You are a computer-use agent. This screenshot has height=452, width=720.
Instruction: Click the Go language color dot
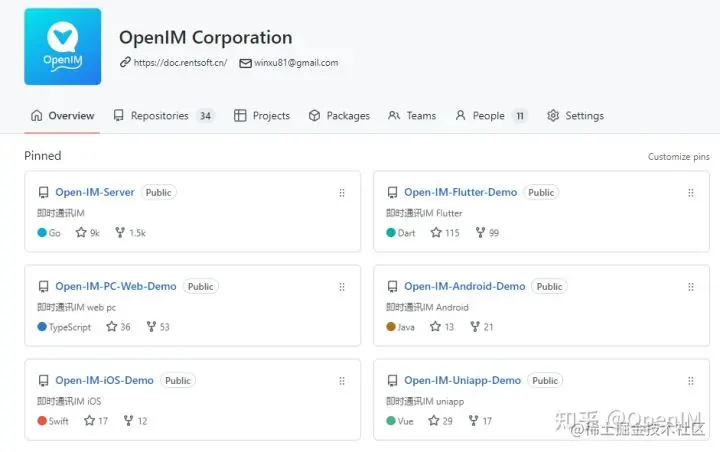(42, 232)
